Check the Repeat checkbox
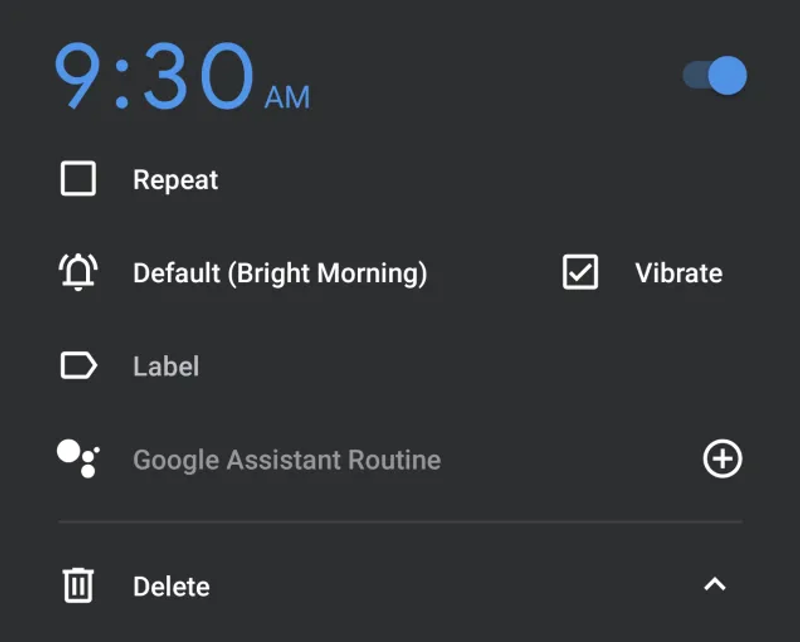The height and width of the screenshot is (642, 800). pyautogui.click(x=78, y=180)
